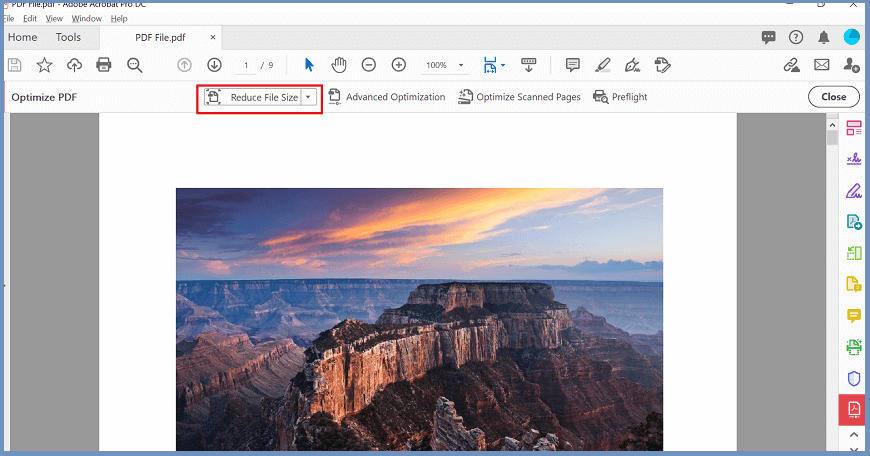Add document to favorites with star icon

click(x=44, y=65)
